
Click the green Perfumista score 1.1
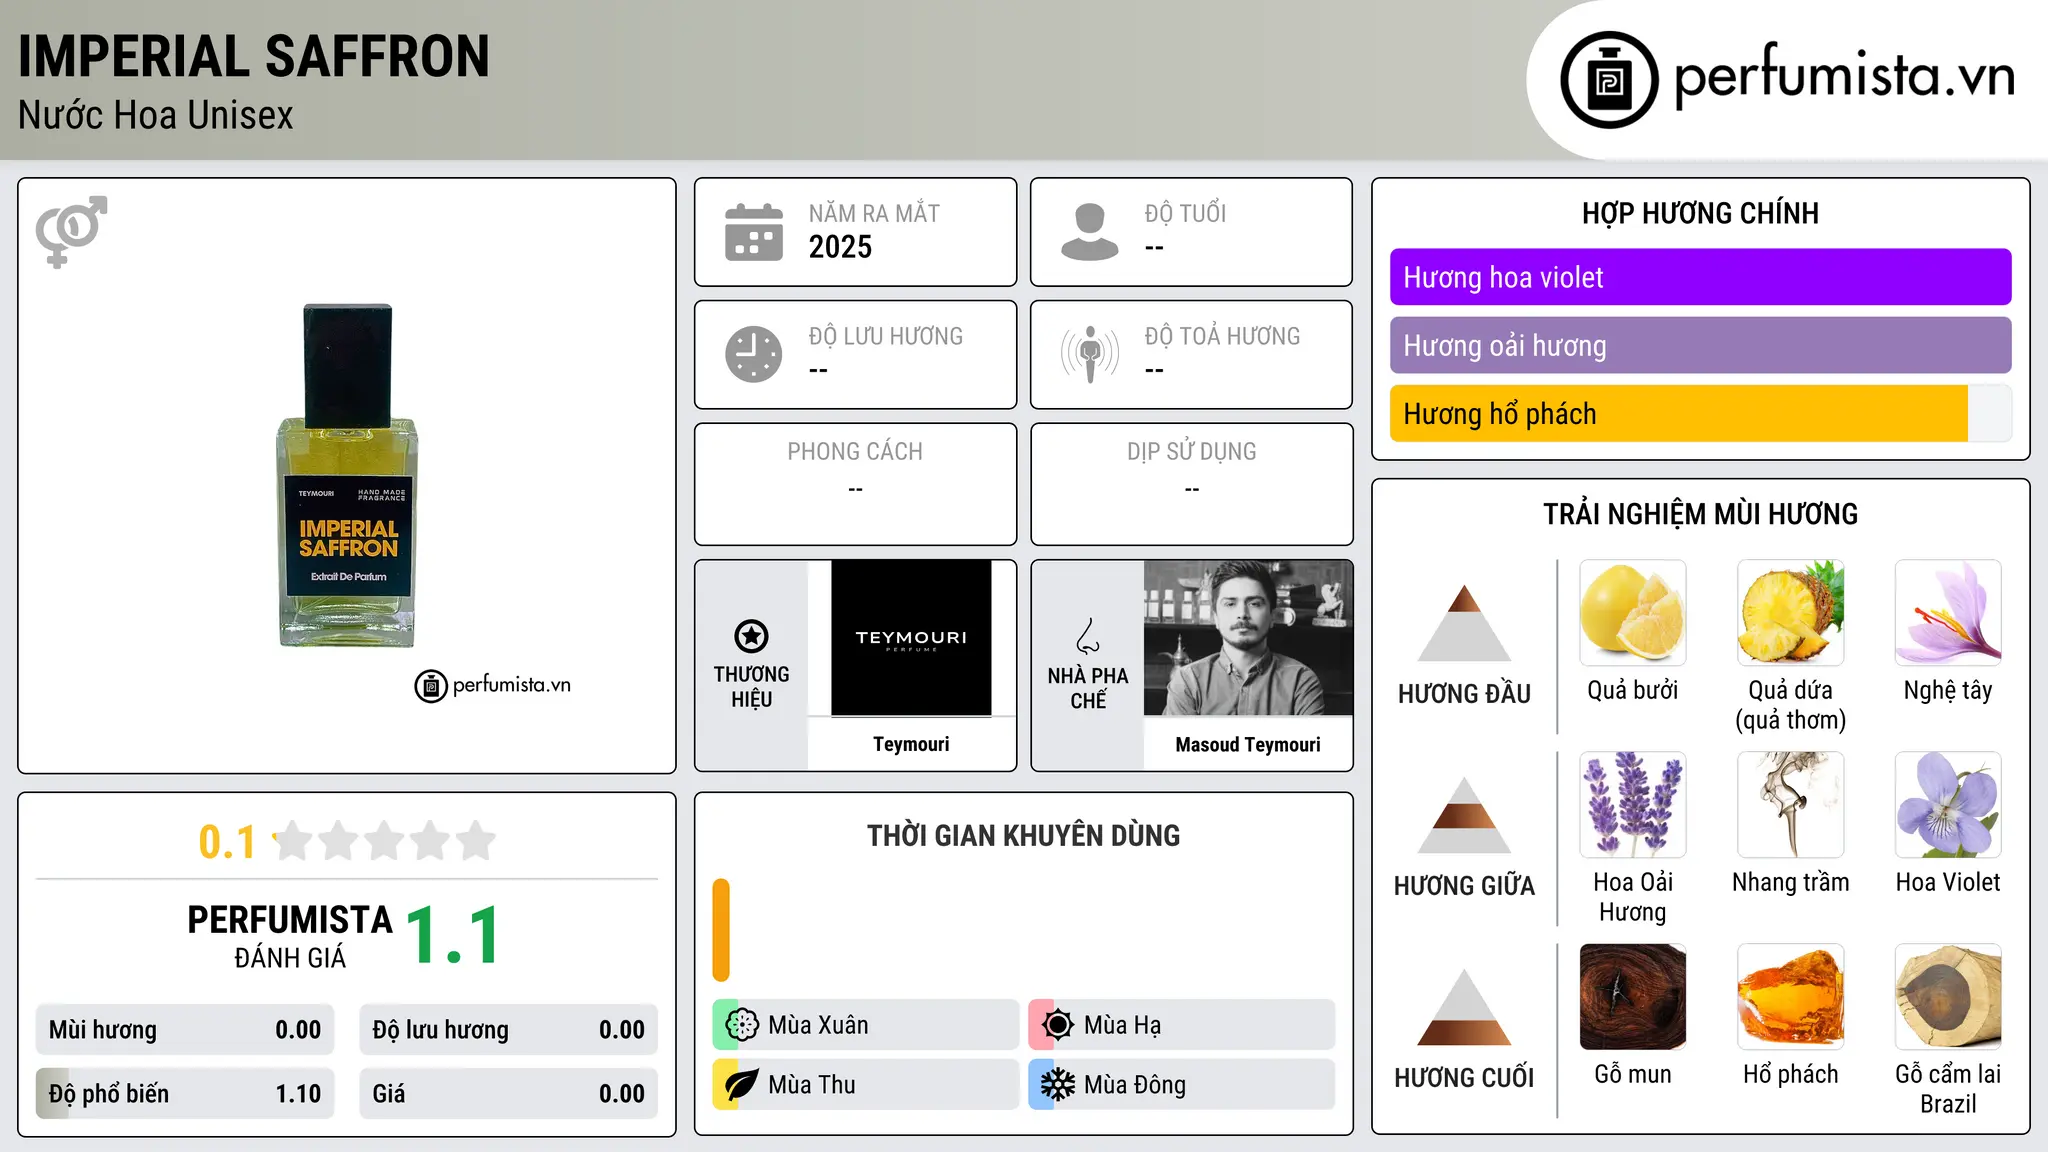[x=453, y=936]
